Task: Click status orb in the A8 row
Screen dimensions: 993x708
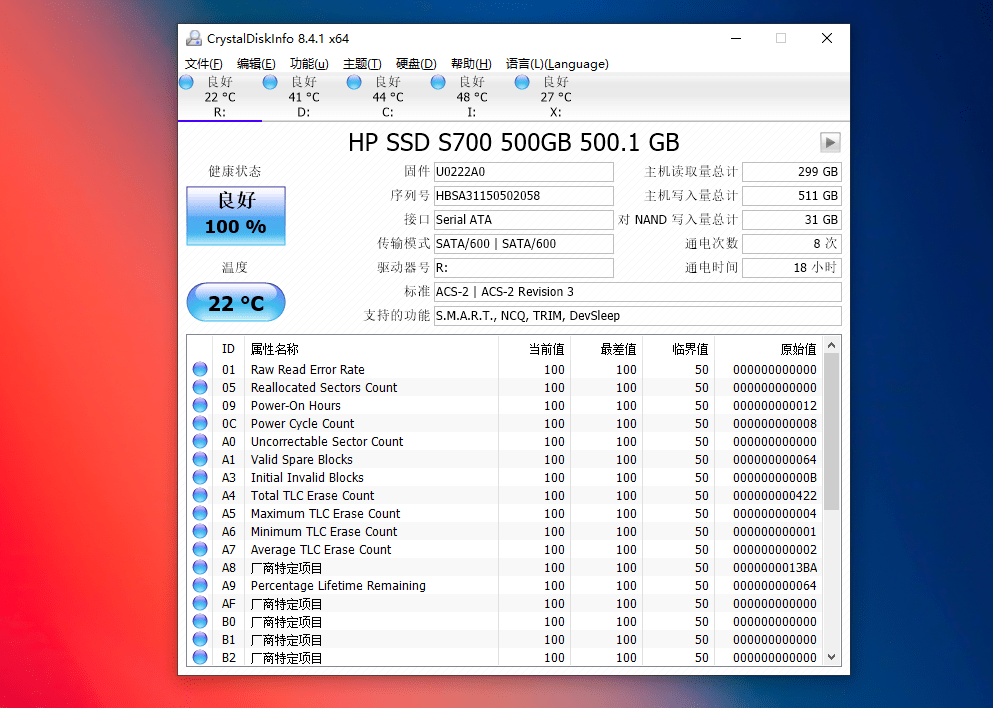Action: [x=200, y=567]
